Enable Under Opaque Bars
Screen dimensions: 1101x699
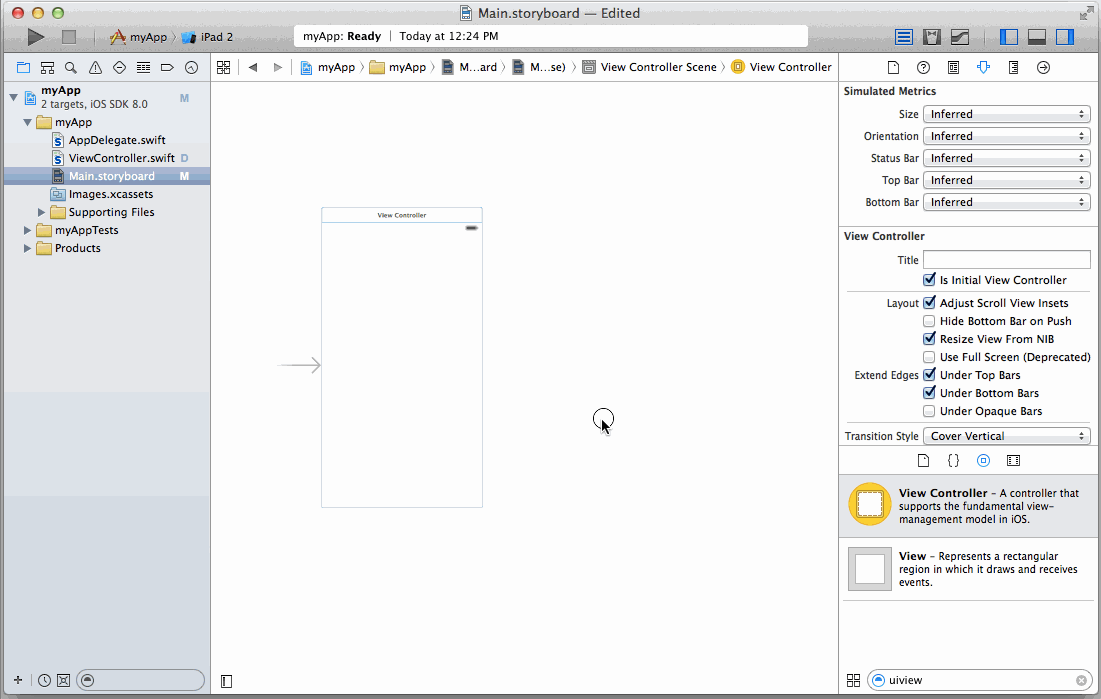929,411
